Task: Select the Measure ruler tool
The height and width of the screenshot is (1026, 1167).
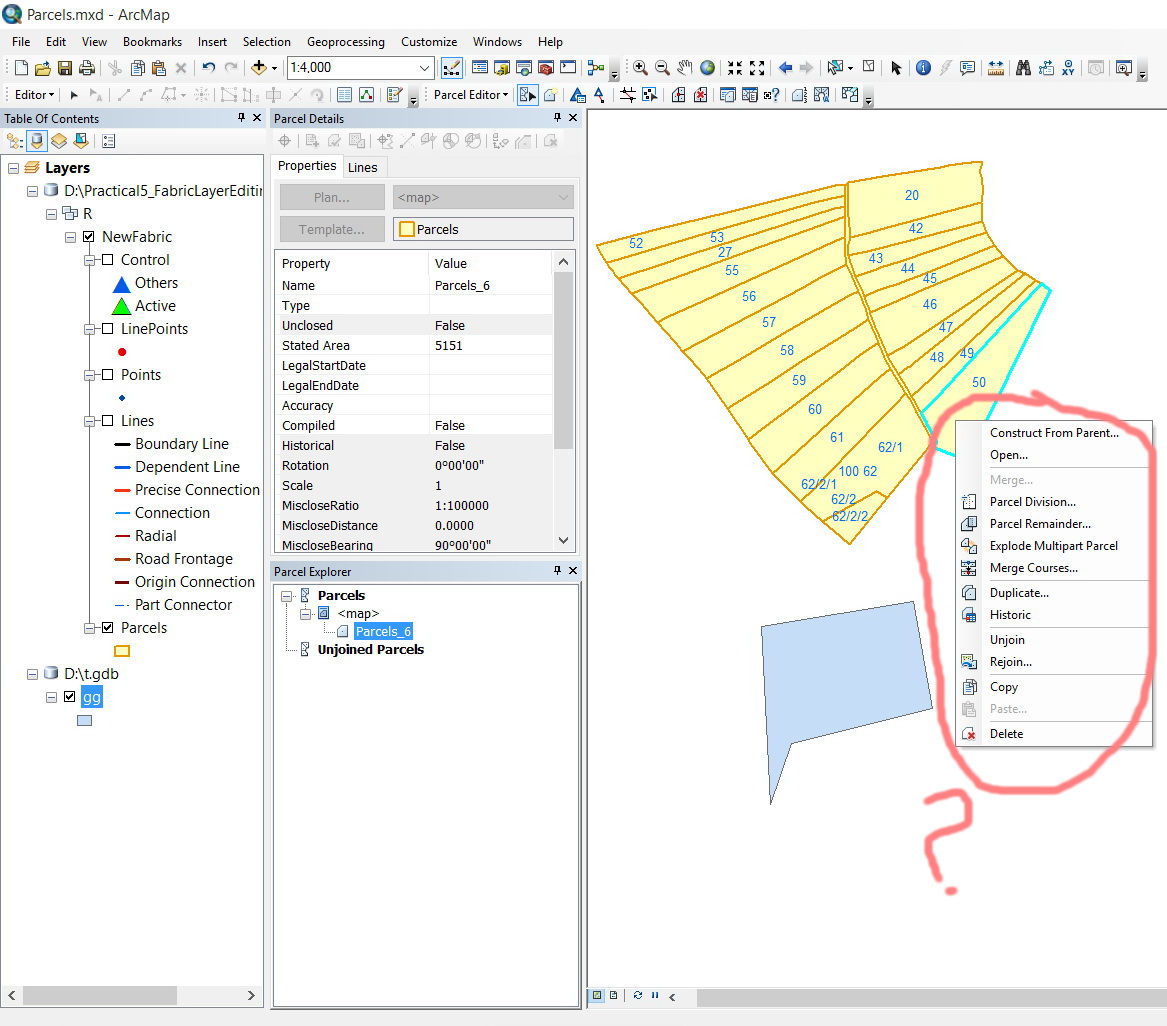Action: tap(996, 68)
